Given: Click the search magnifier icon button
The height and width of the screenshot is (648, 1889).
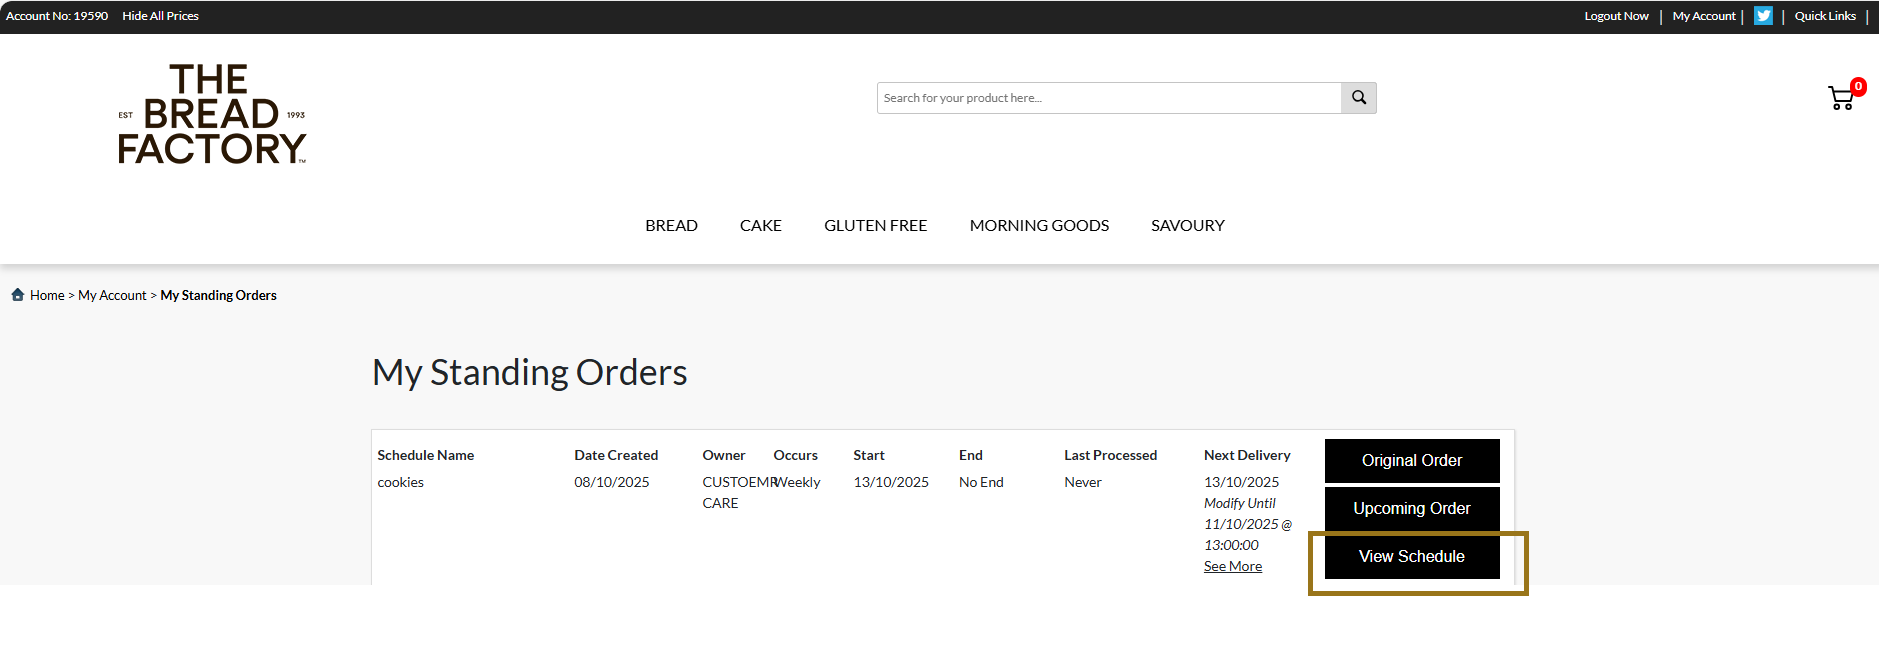Looking at the screenshot, I should (x=1358, y=98).
